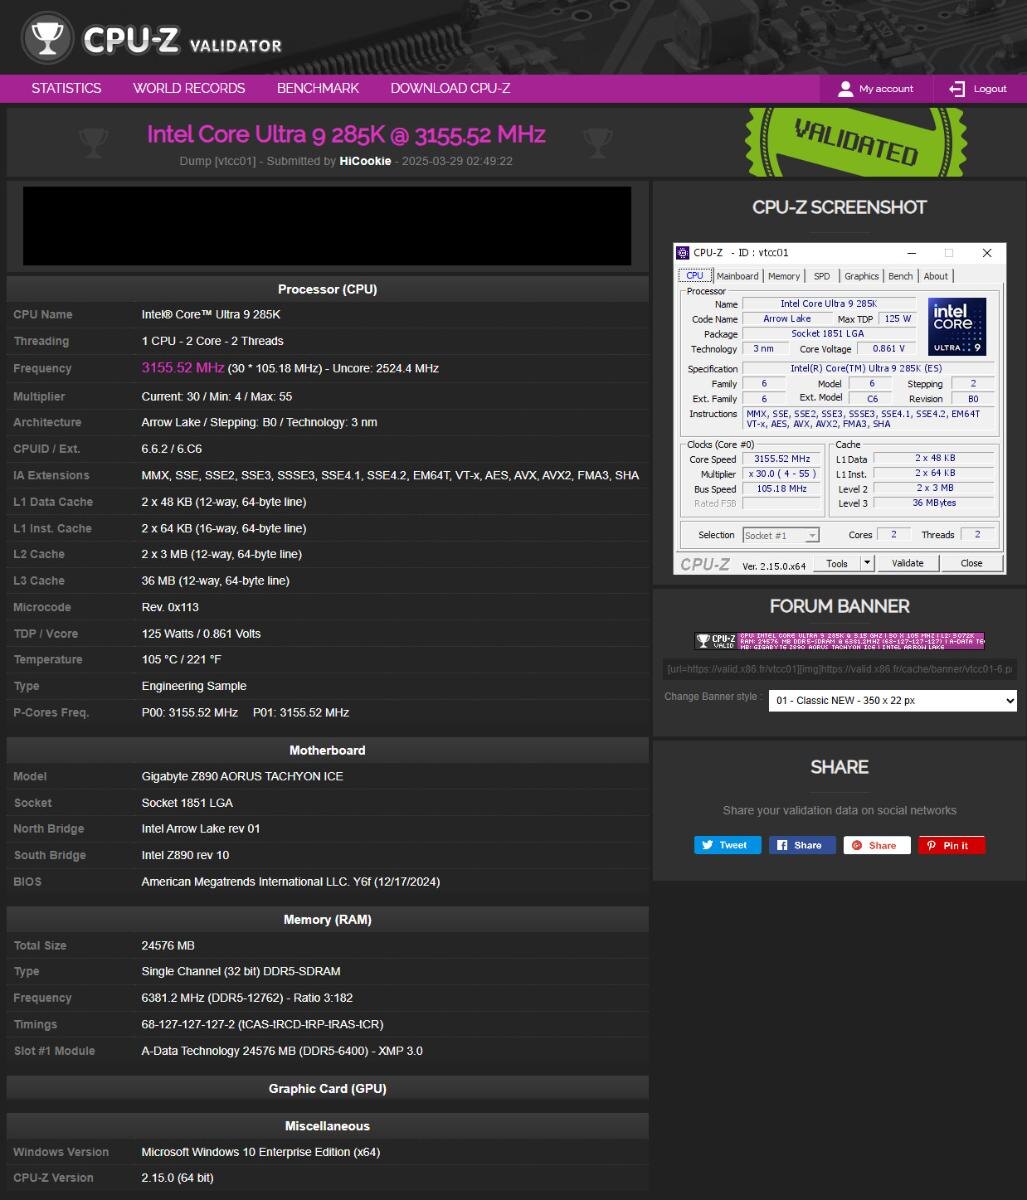The height and width of the screenshot is (1200, 1027).
Task: Click the Microcode Rev. 0x113 value
Action: pos(170,607)
